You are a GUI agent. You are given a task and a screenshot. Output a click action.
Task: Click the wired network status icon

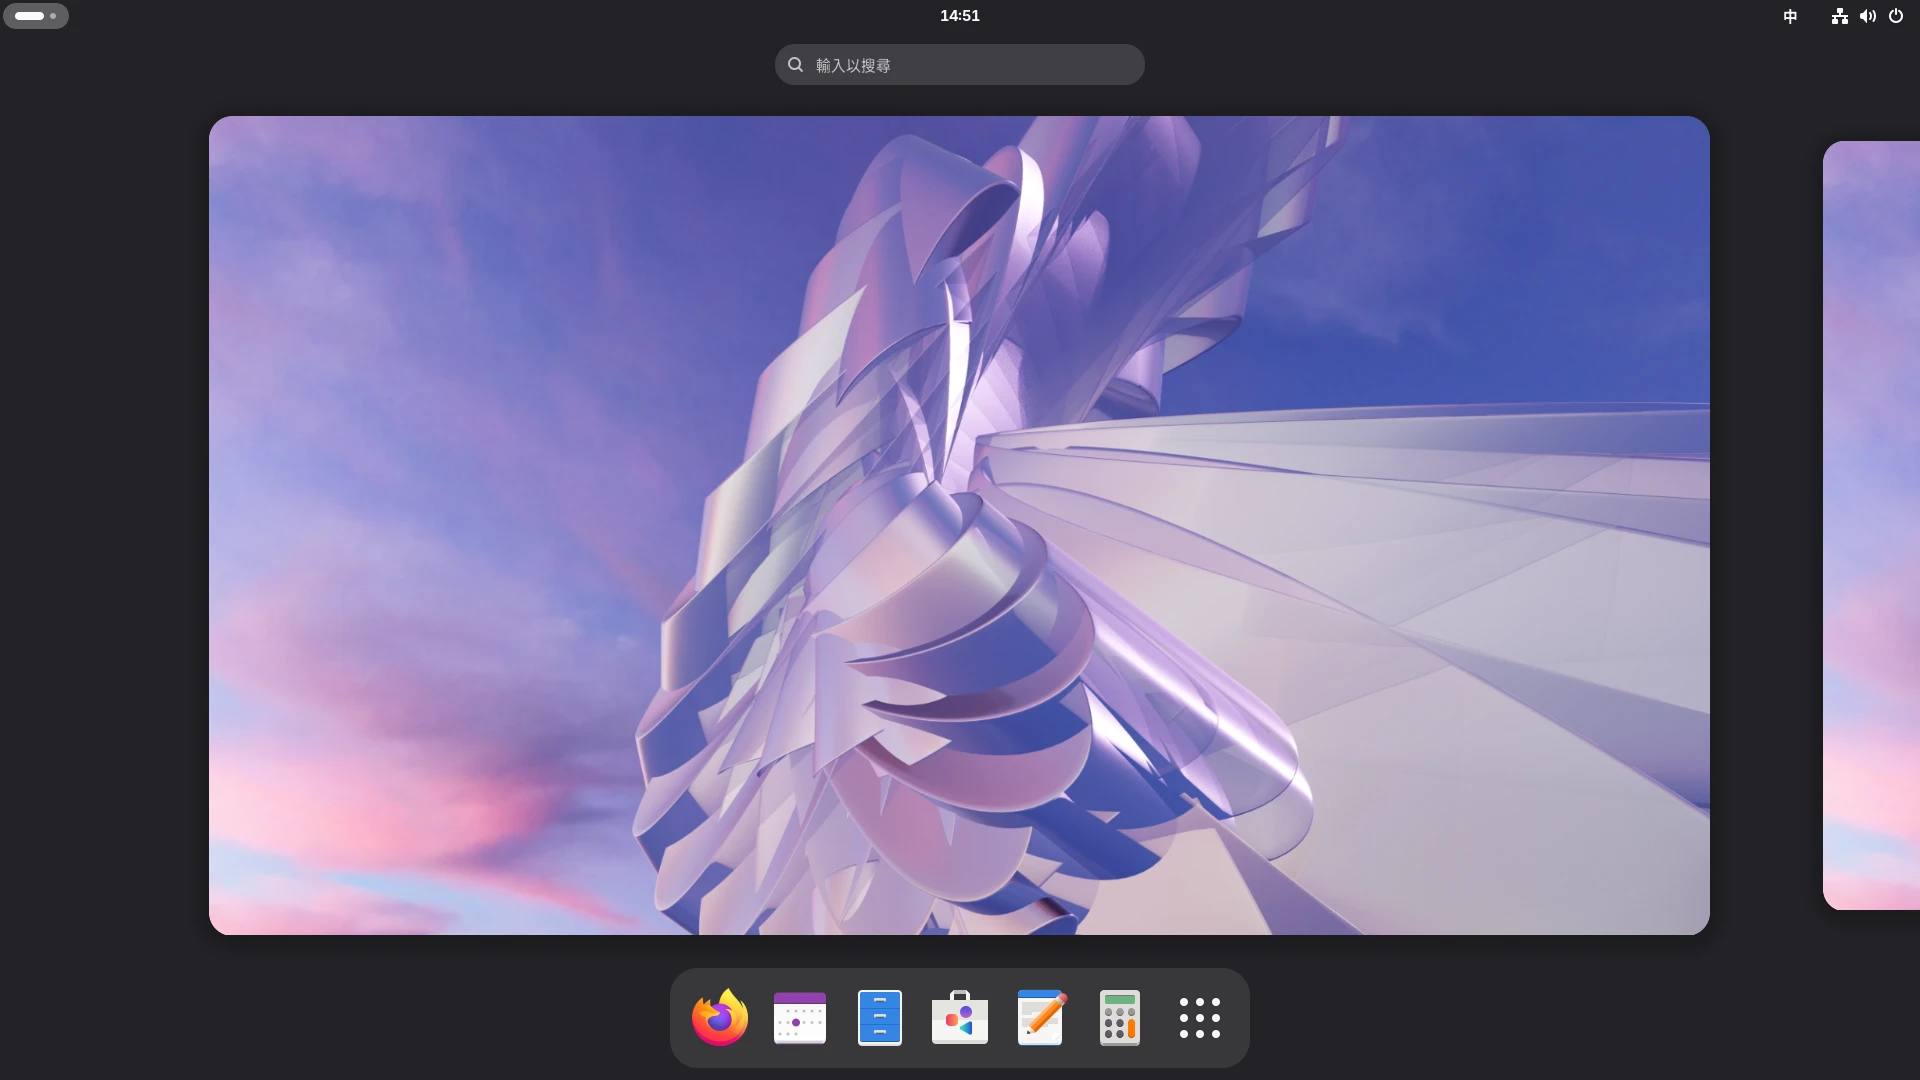pyautogui.click(x=1839, y=16)
